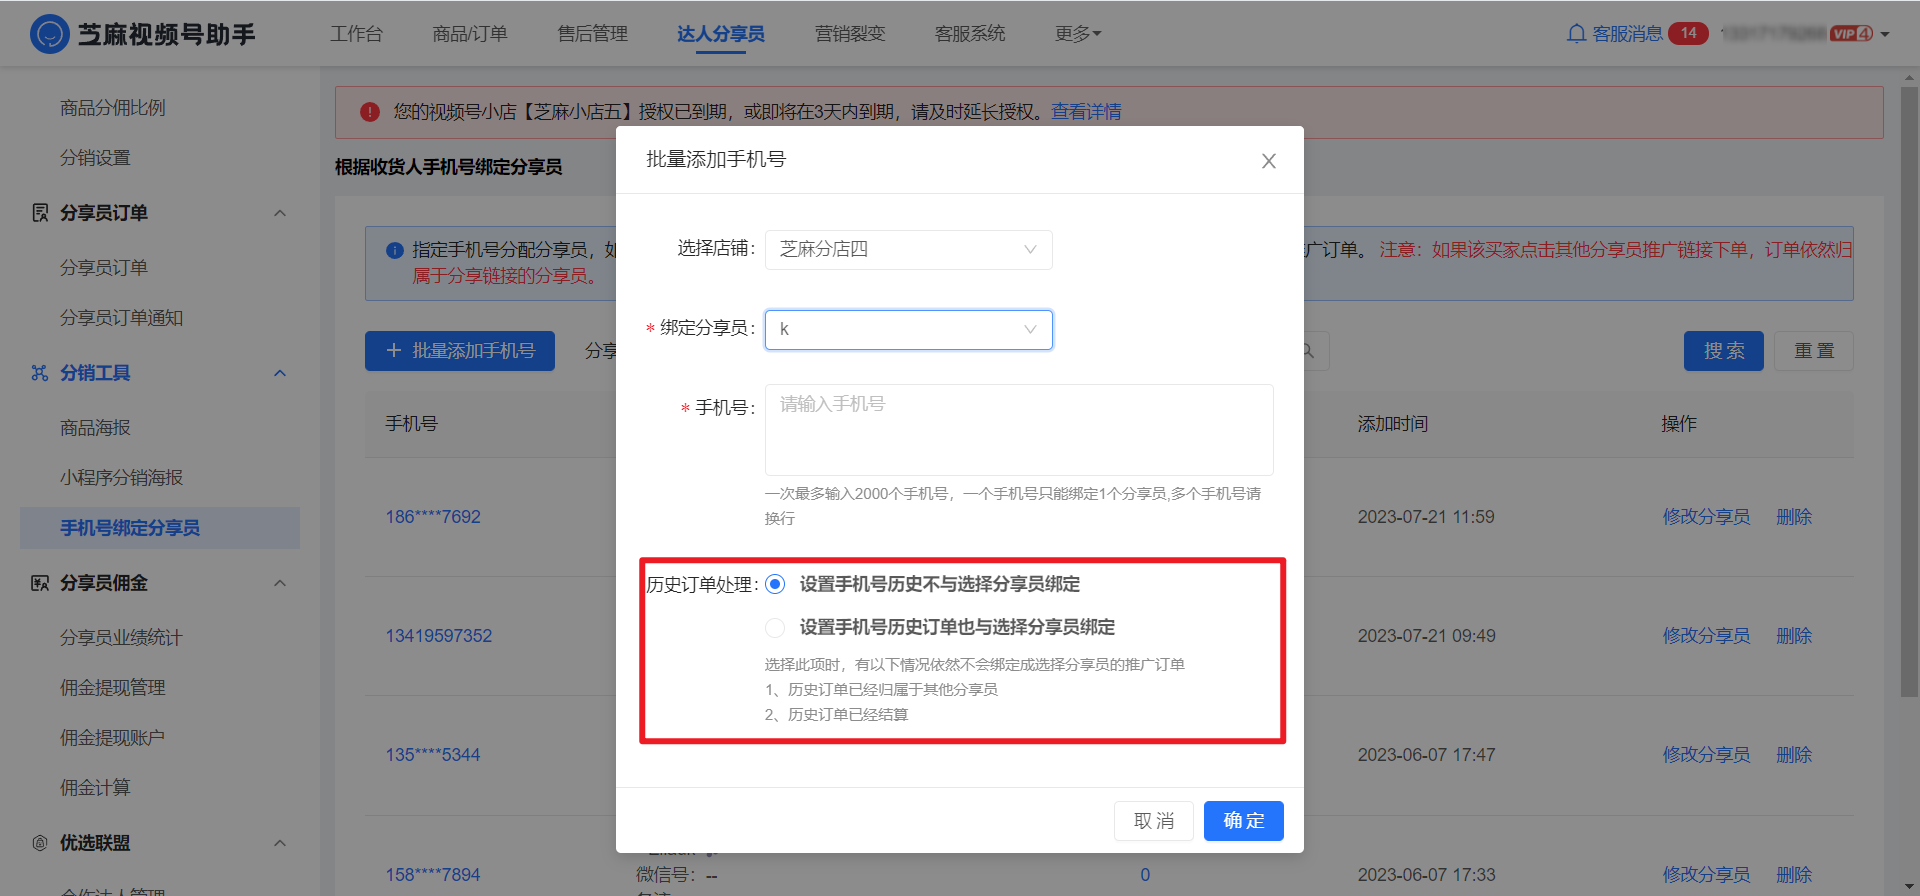Click 删除 for the 13419597352 row
Image resolution: width=1920 pixels, height=896 pixels.
tap(1794, 636)
